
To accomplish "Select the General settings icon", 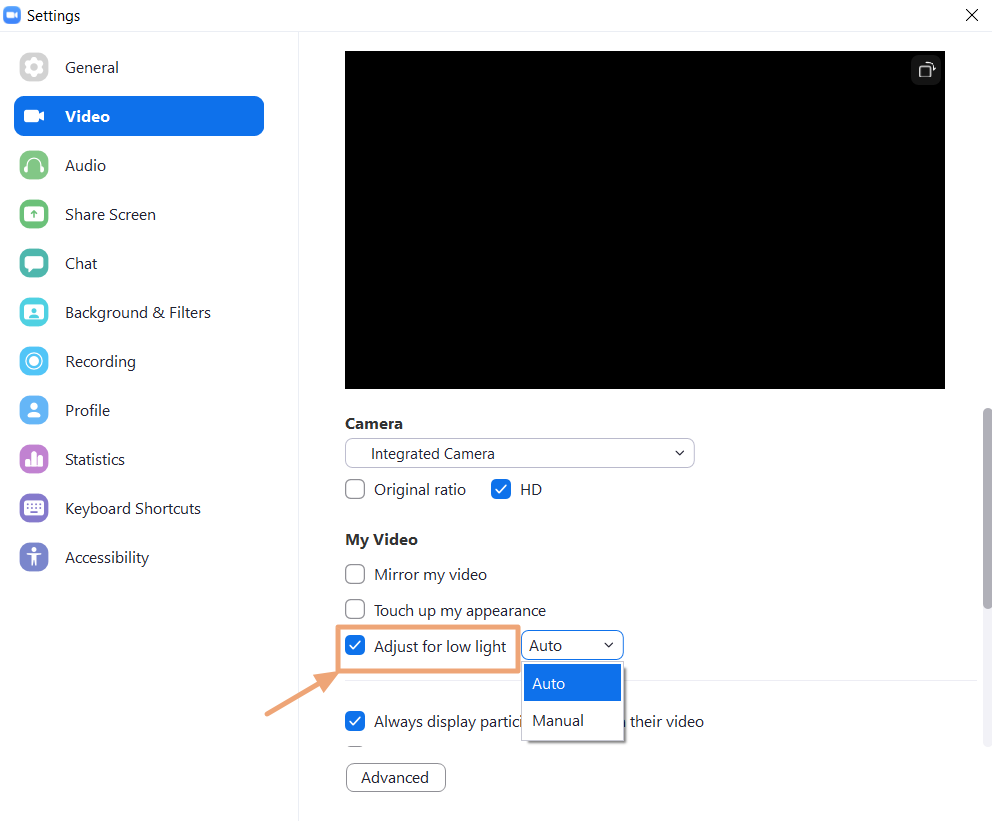I will pyautogui.click(x=33, y=67).
